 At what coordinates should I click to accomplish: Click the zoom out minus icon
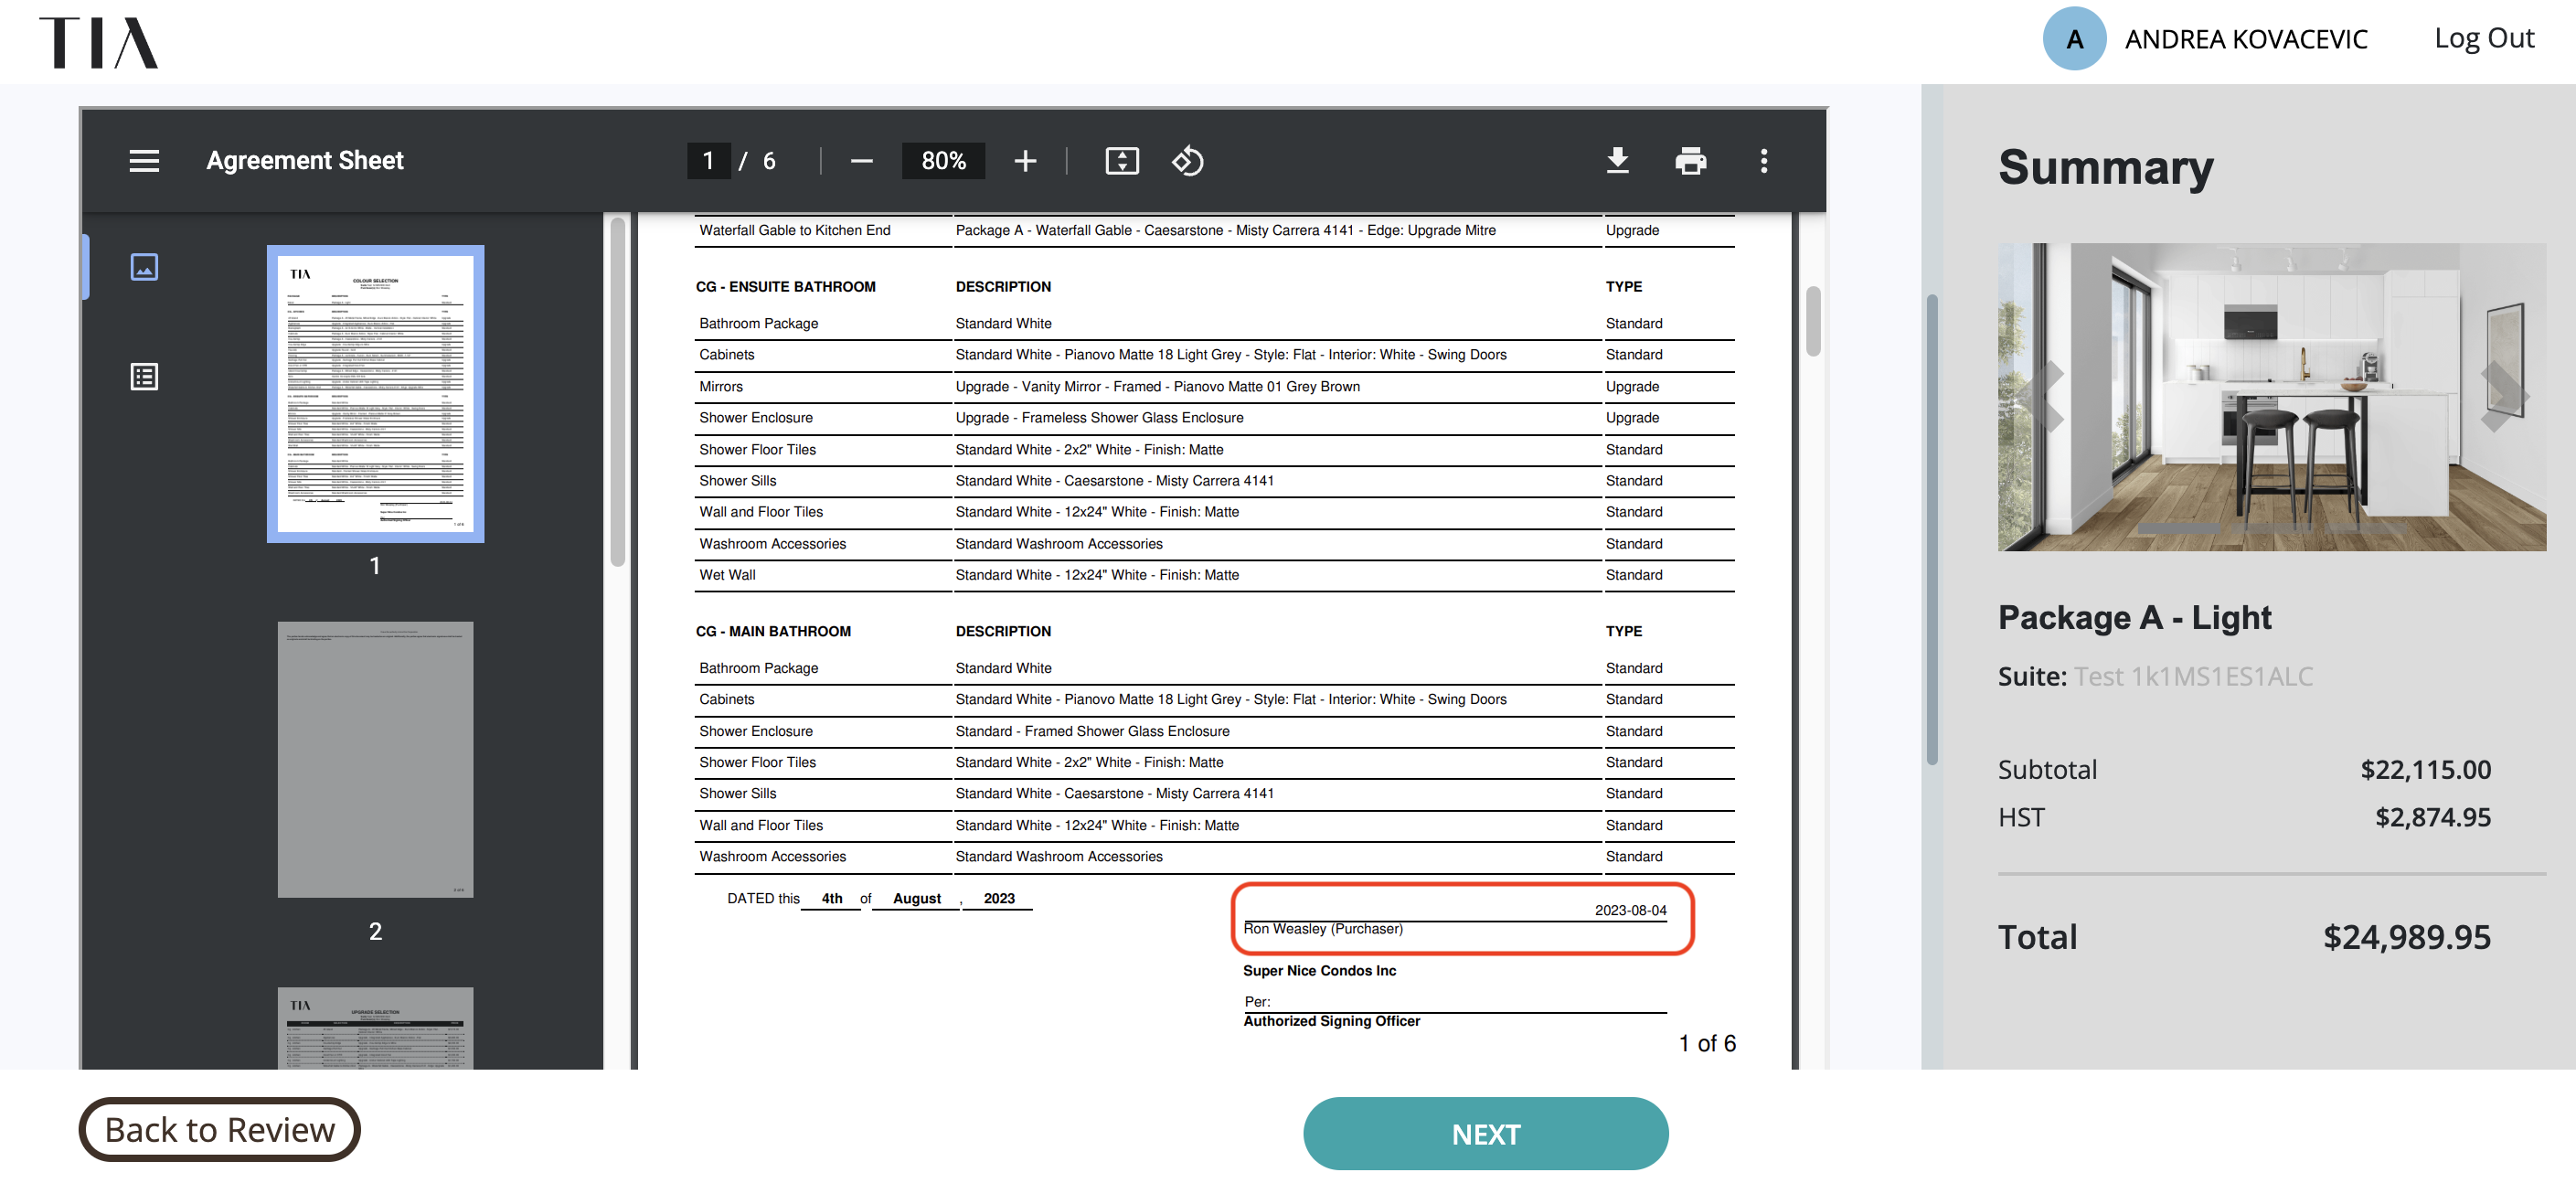pos(861,161)
